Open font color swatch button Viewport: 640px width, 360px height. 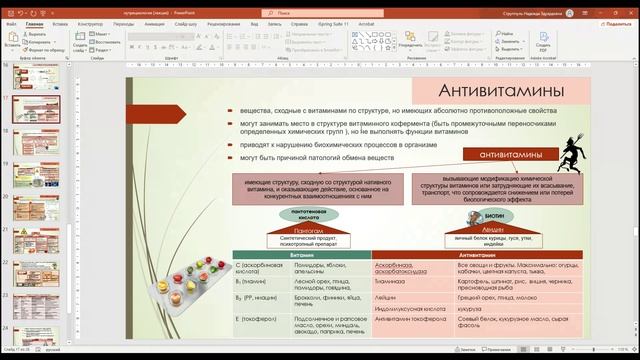coord(212,47)
